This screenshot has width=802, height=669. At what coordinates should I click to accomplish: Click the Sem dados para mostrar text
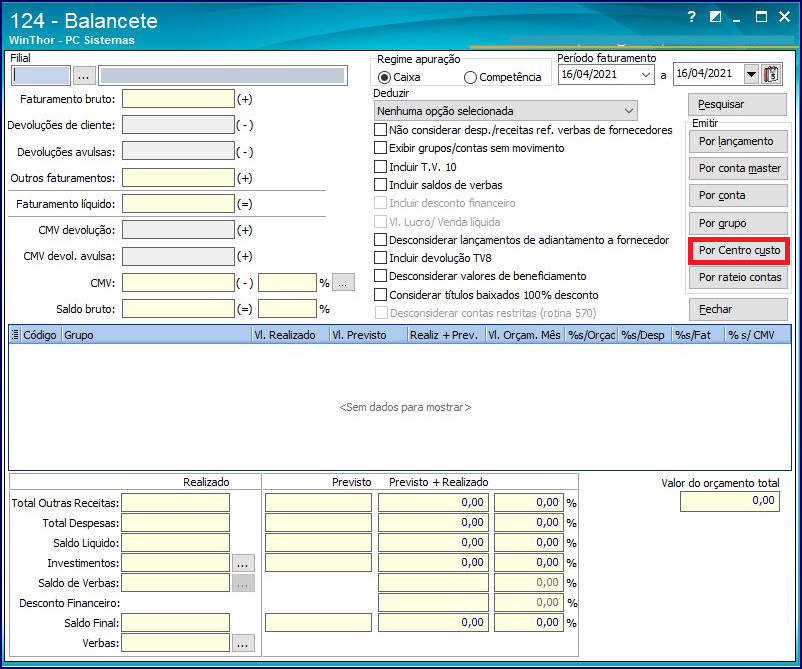pyautogui.click(x=405, y=407)
